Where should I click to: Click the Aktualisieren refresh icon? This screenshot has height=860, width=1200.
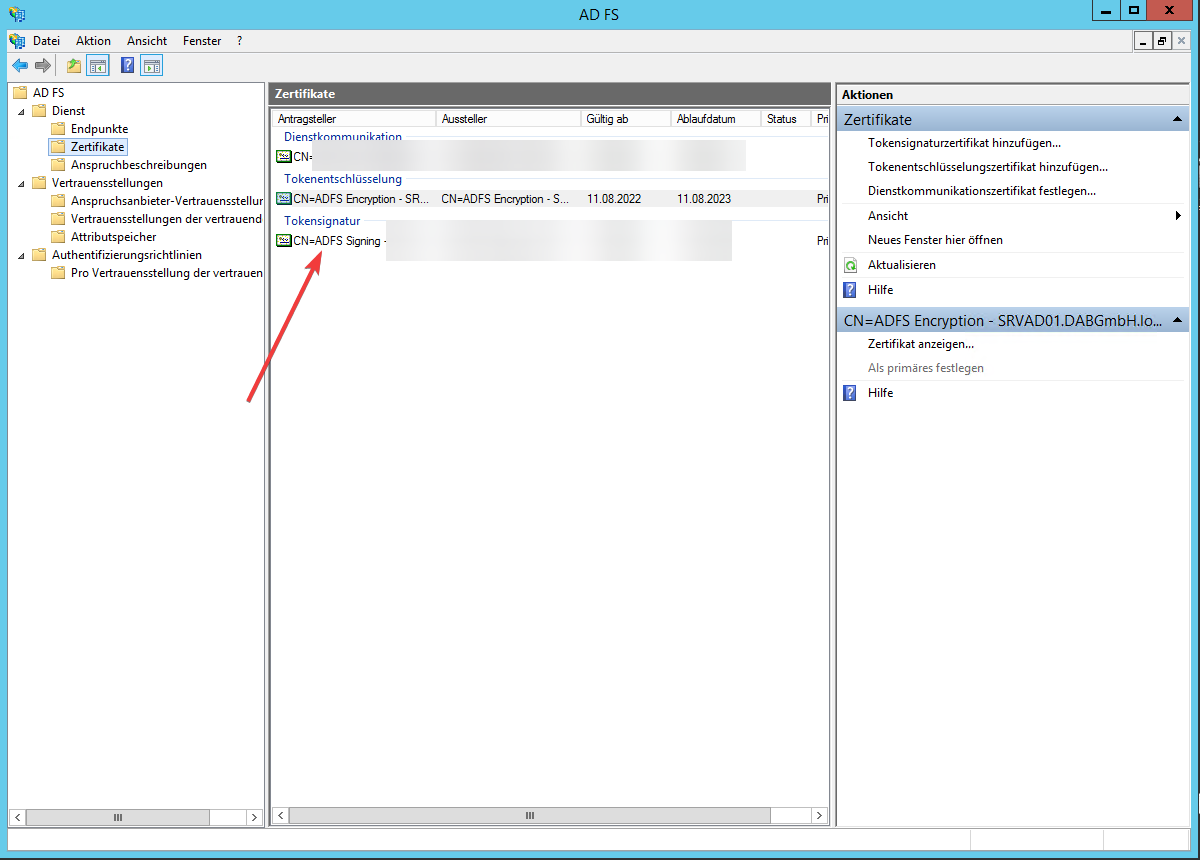click(x=849, y=264)
